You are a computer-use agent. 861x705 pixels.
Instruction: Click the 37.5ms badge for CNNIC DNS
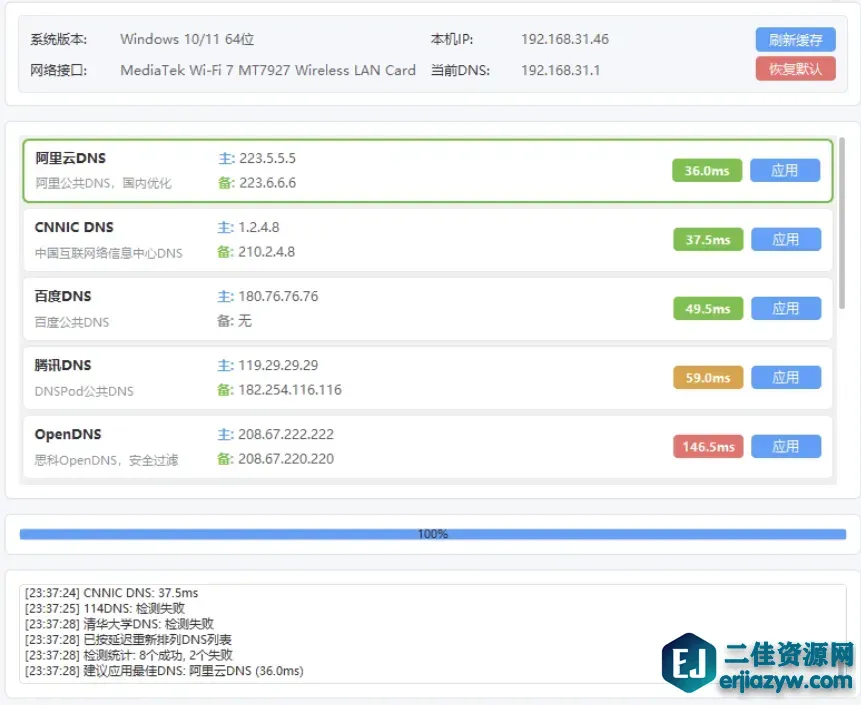[x=707, y=239]
